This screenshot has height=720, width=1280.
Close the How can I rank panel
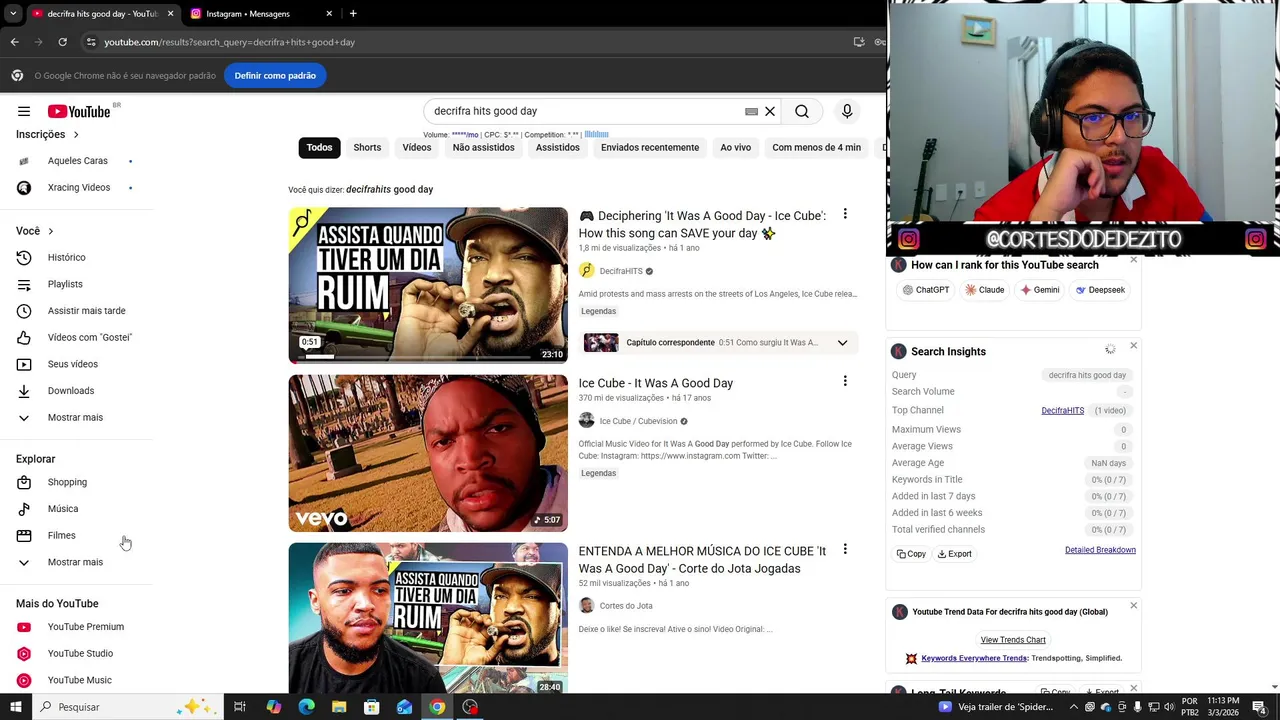click(x=1133, y=260)
